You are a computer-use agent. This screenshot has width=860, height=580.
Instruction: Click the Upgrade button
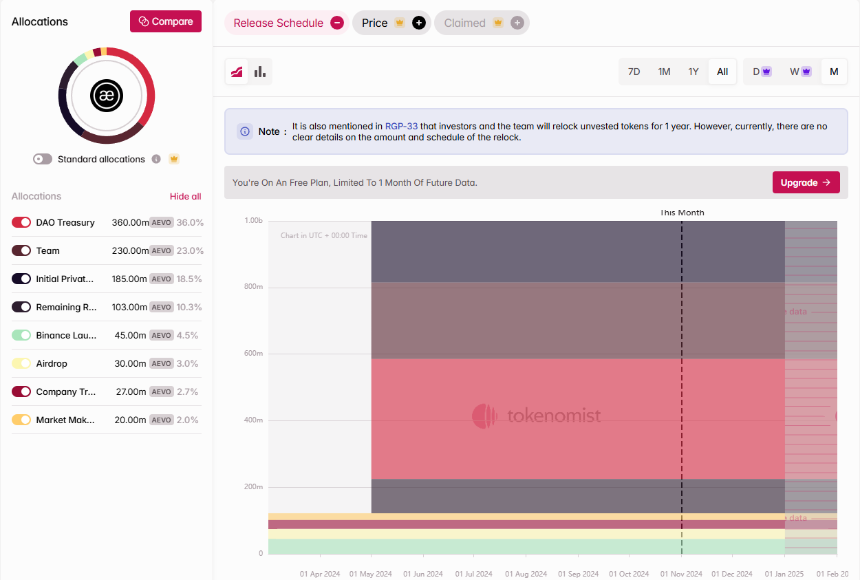click(806, 183)
